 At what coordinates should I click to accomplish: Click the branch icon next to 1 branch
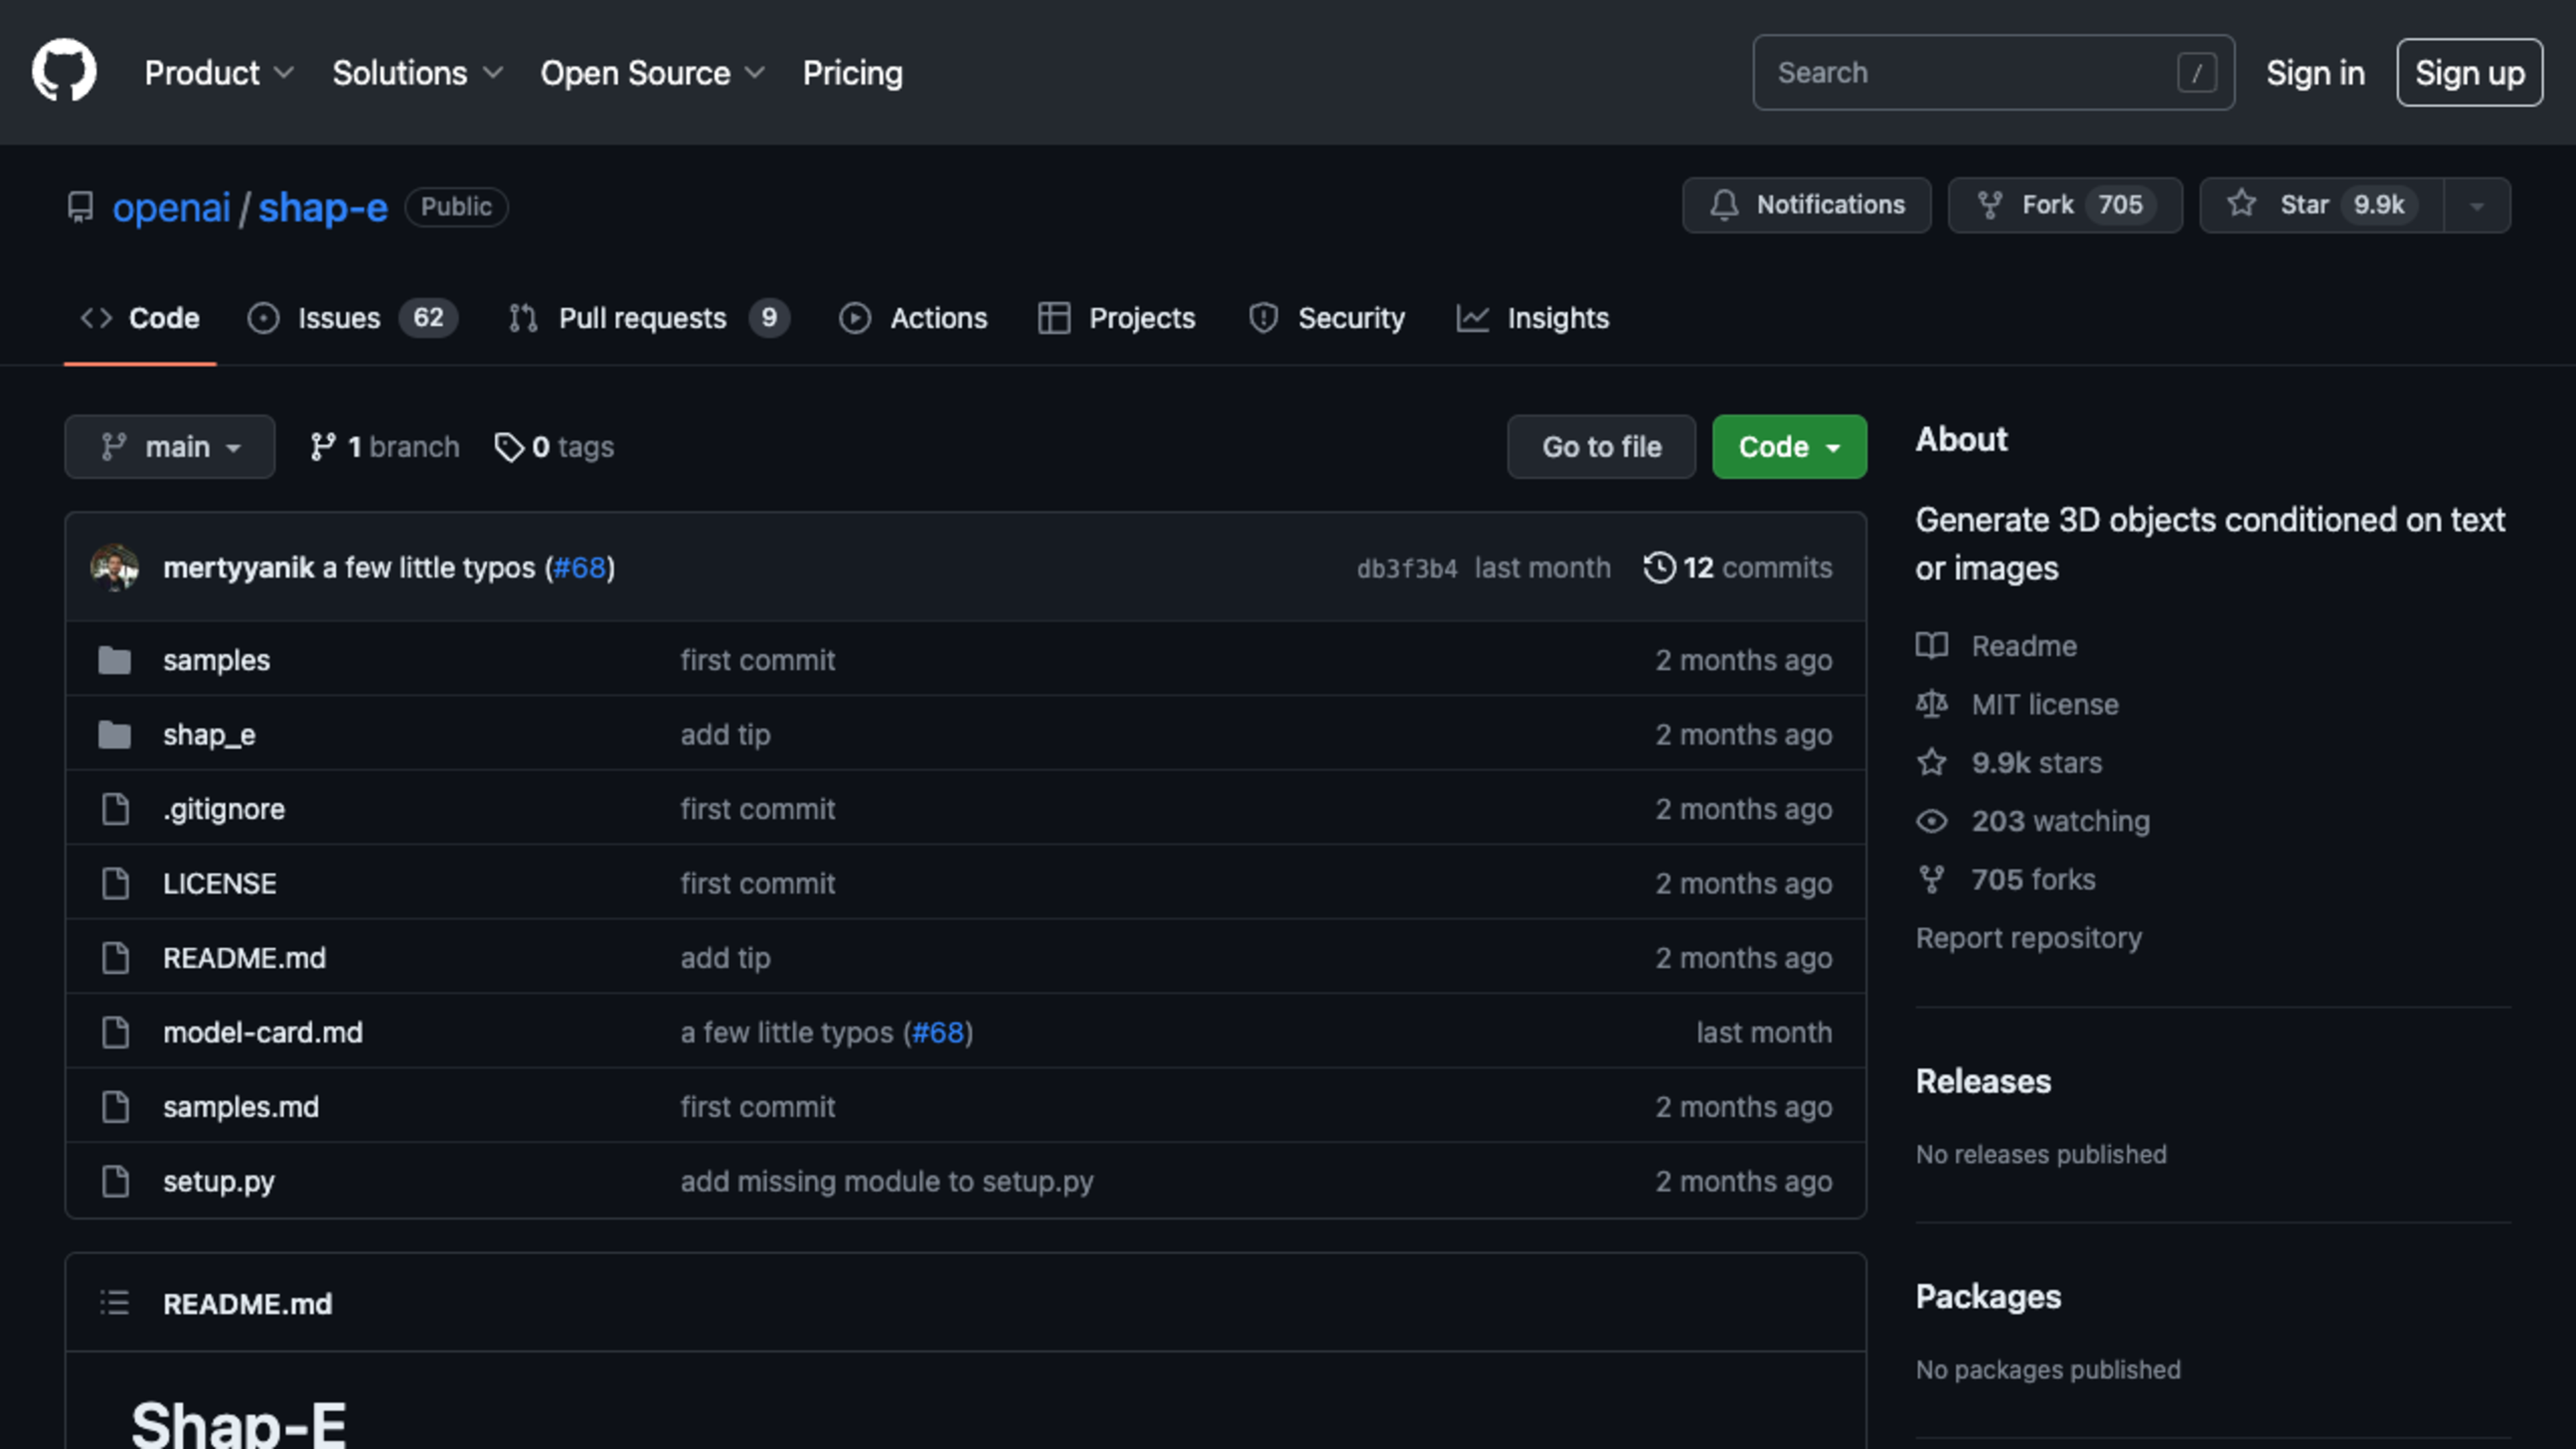[323, 447]
